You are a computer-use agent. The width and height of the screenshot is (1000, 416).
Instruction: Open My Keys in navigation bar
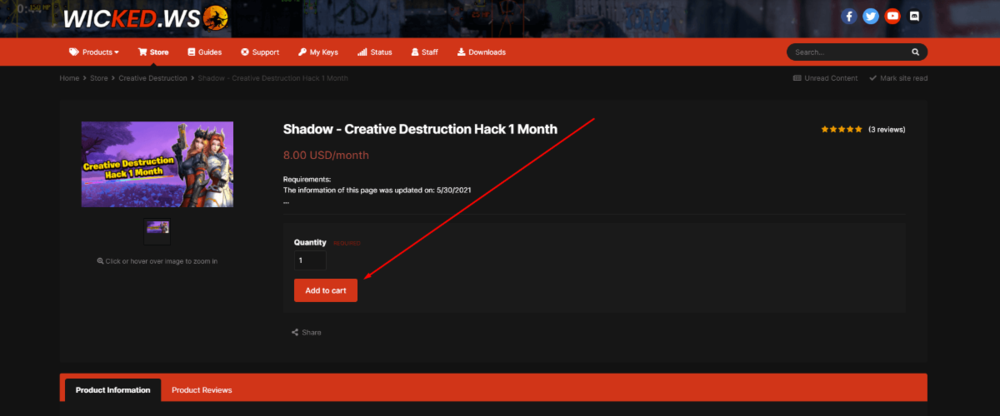point(319,52)
